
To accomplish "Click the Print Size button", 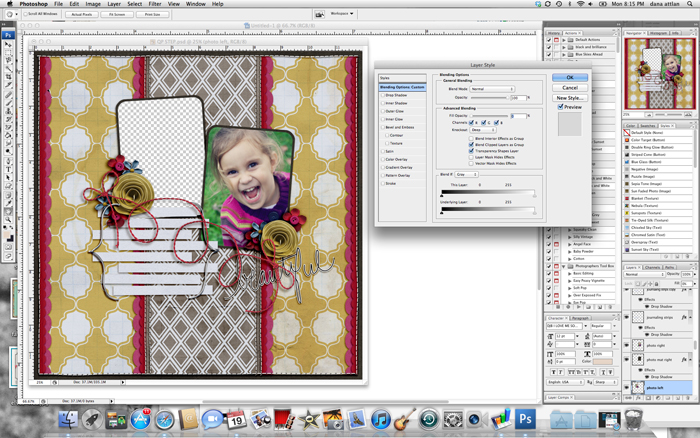I will click(x=152, y=14).
